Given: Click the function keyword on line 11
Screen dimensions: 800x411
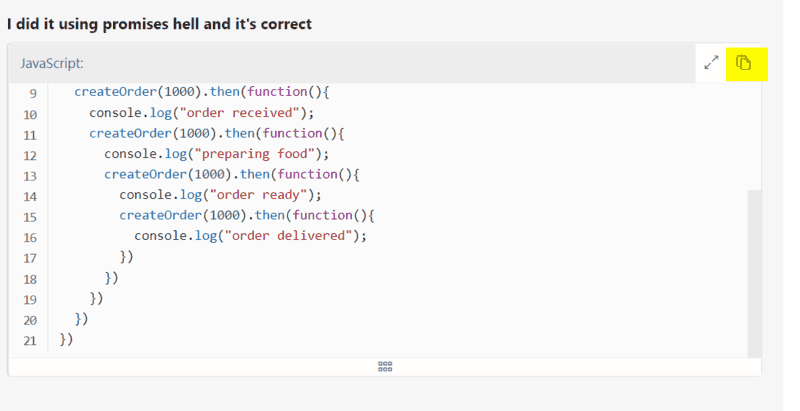Looking at the screenshot, I should coord(292,133).
